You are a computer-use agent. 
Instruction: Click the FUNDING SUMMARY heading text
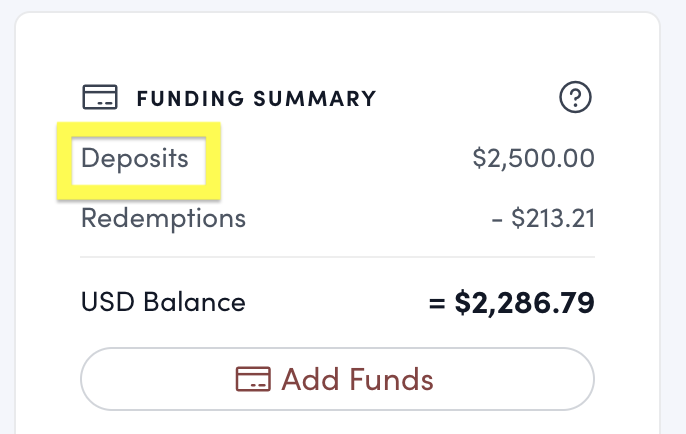[256, 98]
